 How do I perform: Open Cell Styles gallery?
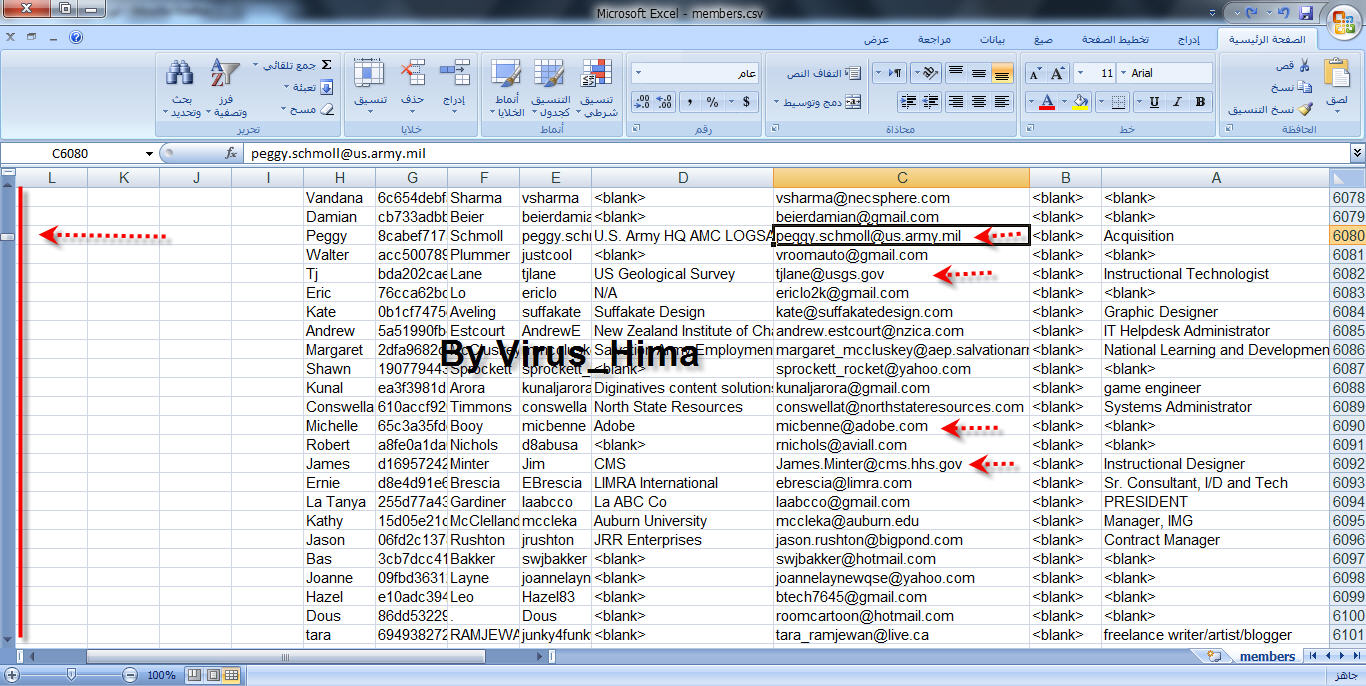click(507, 88)
